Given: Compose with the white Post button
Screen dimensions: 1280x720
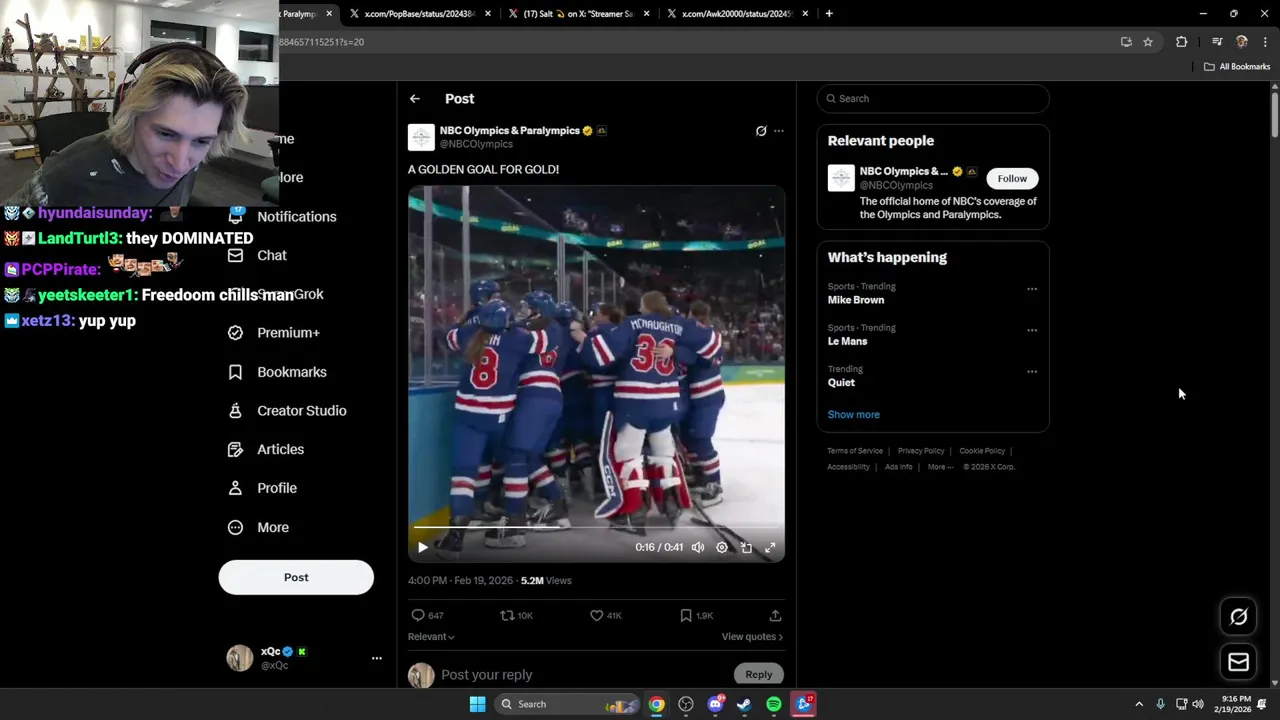Looking at the screenshot, I should 296,577.
